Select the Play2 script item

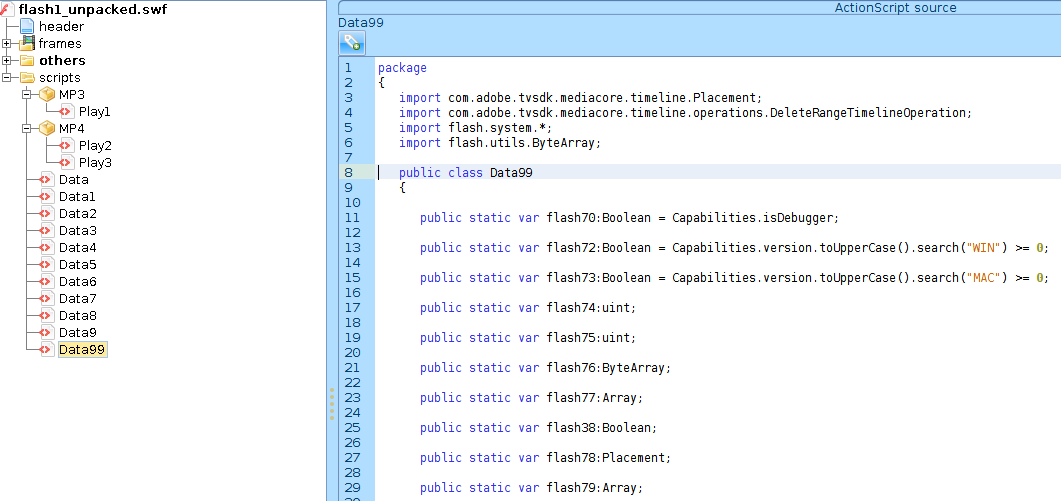[95, 145]
